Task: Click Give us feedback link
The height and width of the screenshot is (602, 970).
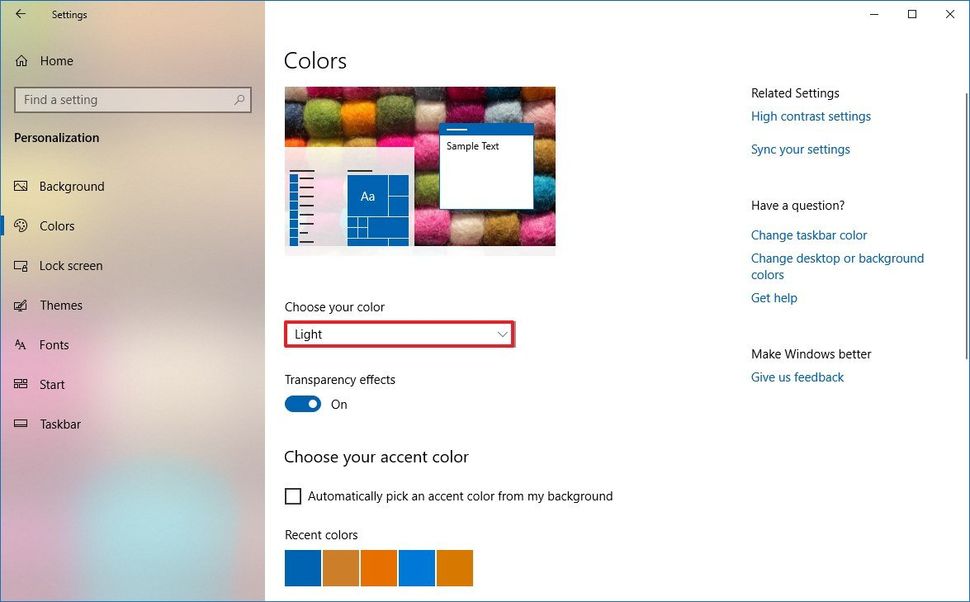Action: (797, 377)
